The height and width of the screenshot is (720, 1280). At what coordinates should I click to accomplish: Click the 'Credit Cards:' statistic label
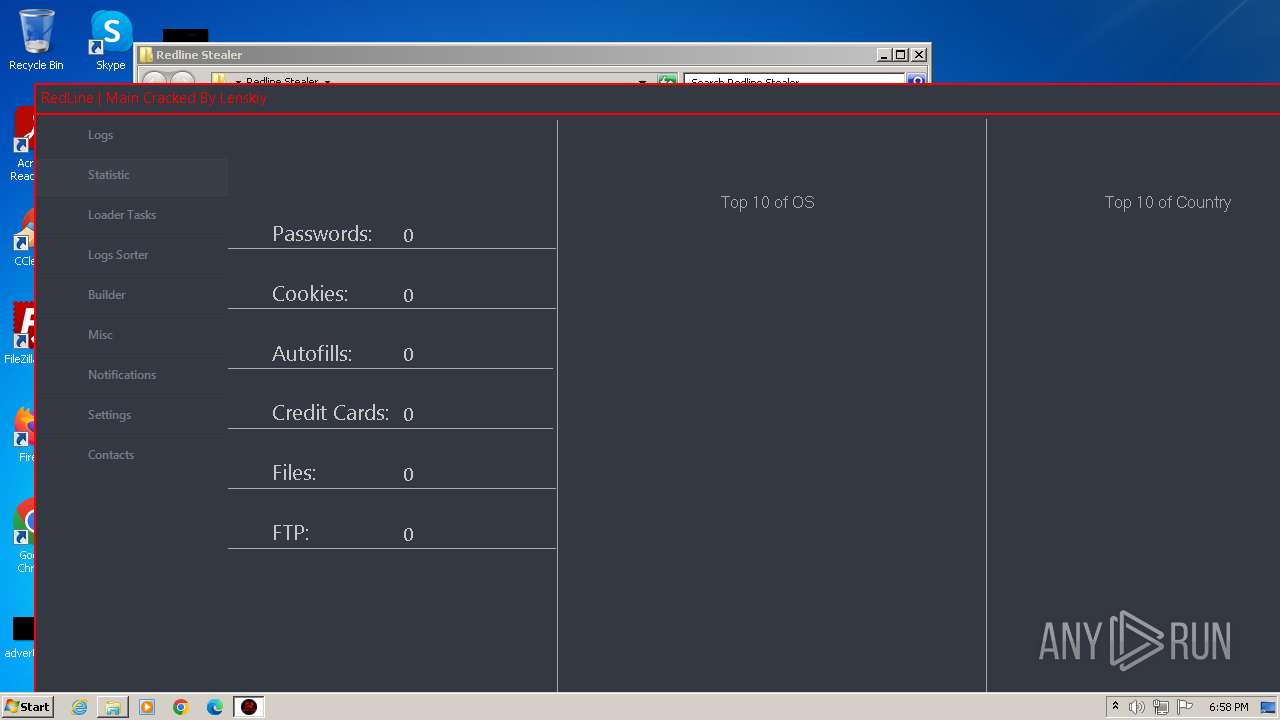(330, 413)
